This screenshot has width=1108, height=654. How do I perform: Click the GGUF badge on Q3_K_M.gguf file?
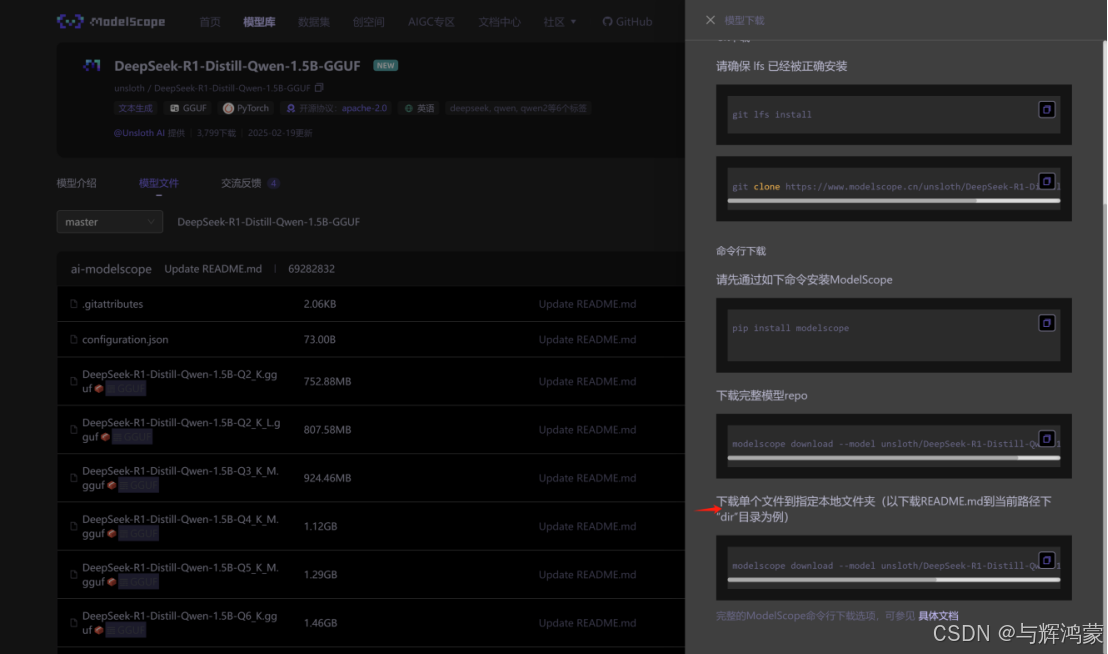pos(138,485)
